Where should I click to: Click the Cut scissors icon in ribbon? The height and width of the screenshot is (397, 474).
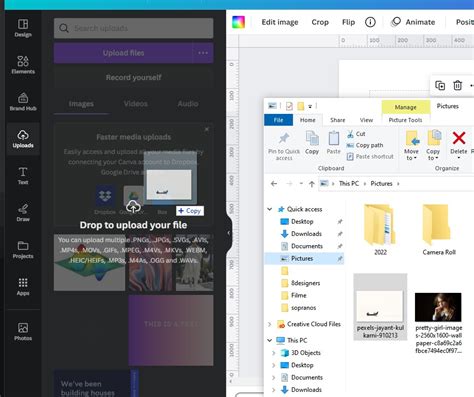coord(350,134)
